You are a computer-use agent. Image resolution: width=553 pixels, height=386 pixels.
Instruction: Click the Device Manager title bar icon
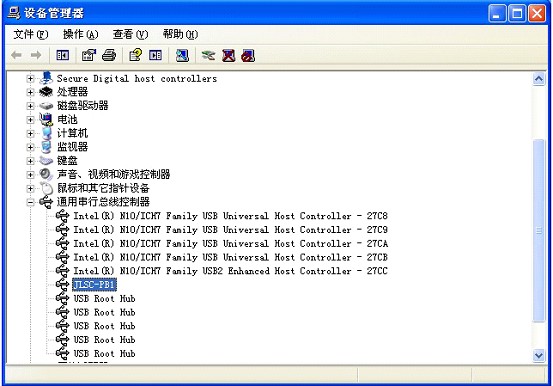coord(14,13)
